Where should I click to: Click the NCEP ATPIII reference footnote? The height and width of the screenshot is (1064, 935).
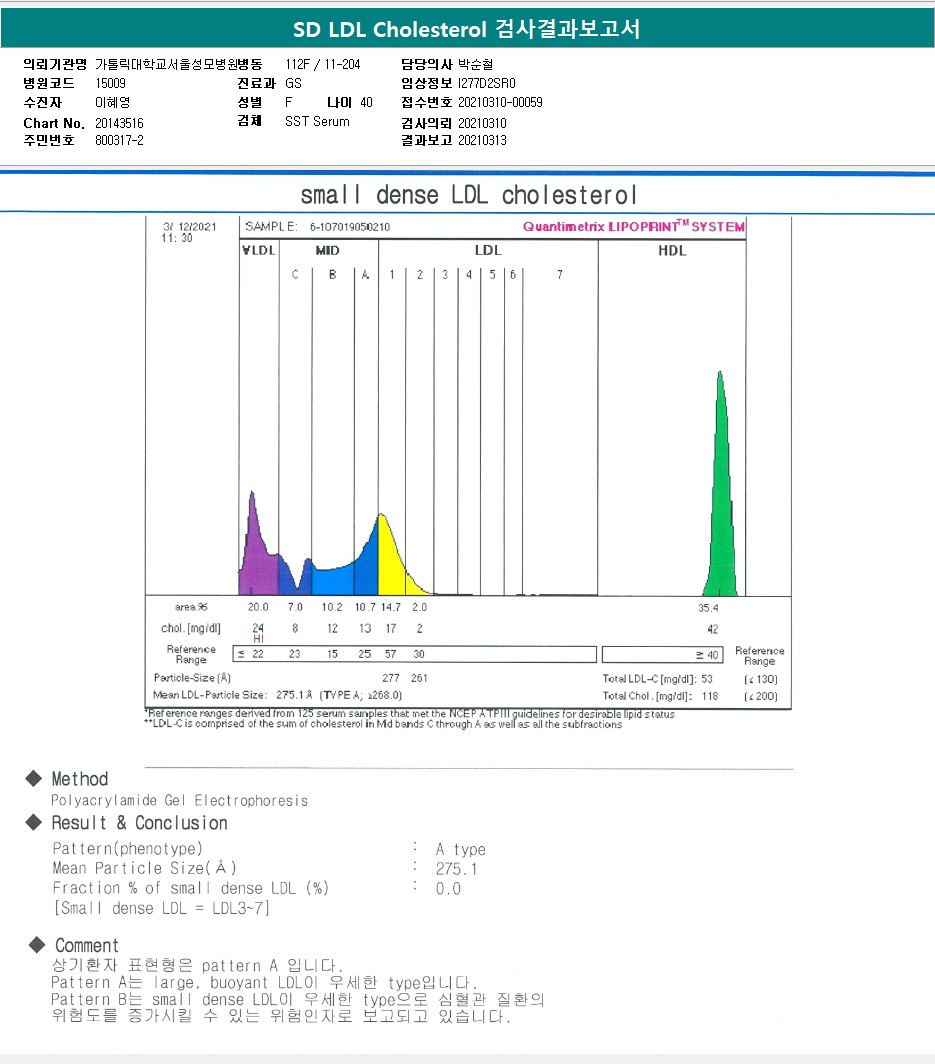(x=410, y=714)
